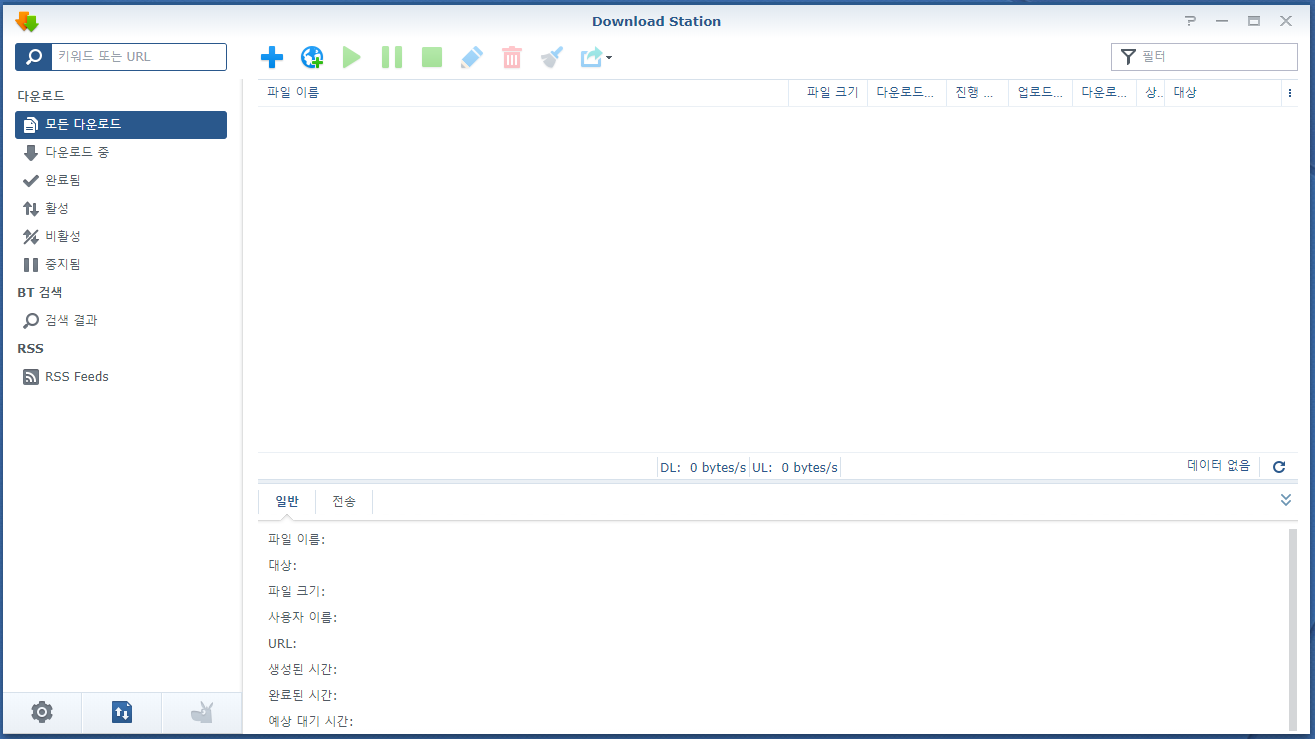1315x739 pixels.
Task: Click the magnifier icon in keyword search box
Action: 33,57
